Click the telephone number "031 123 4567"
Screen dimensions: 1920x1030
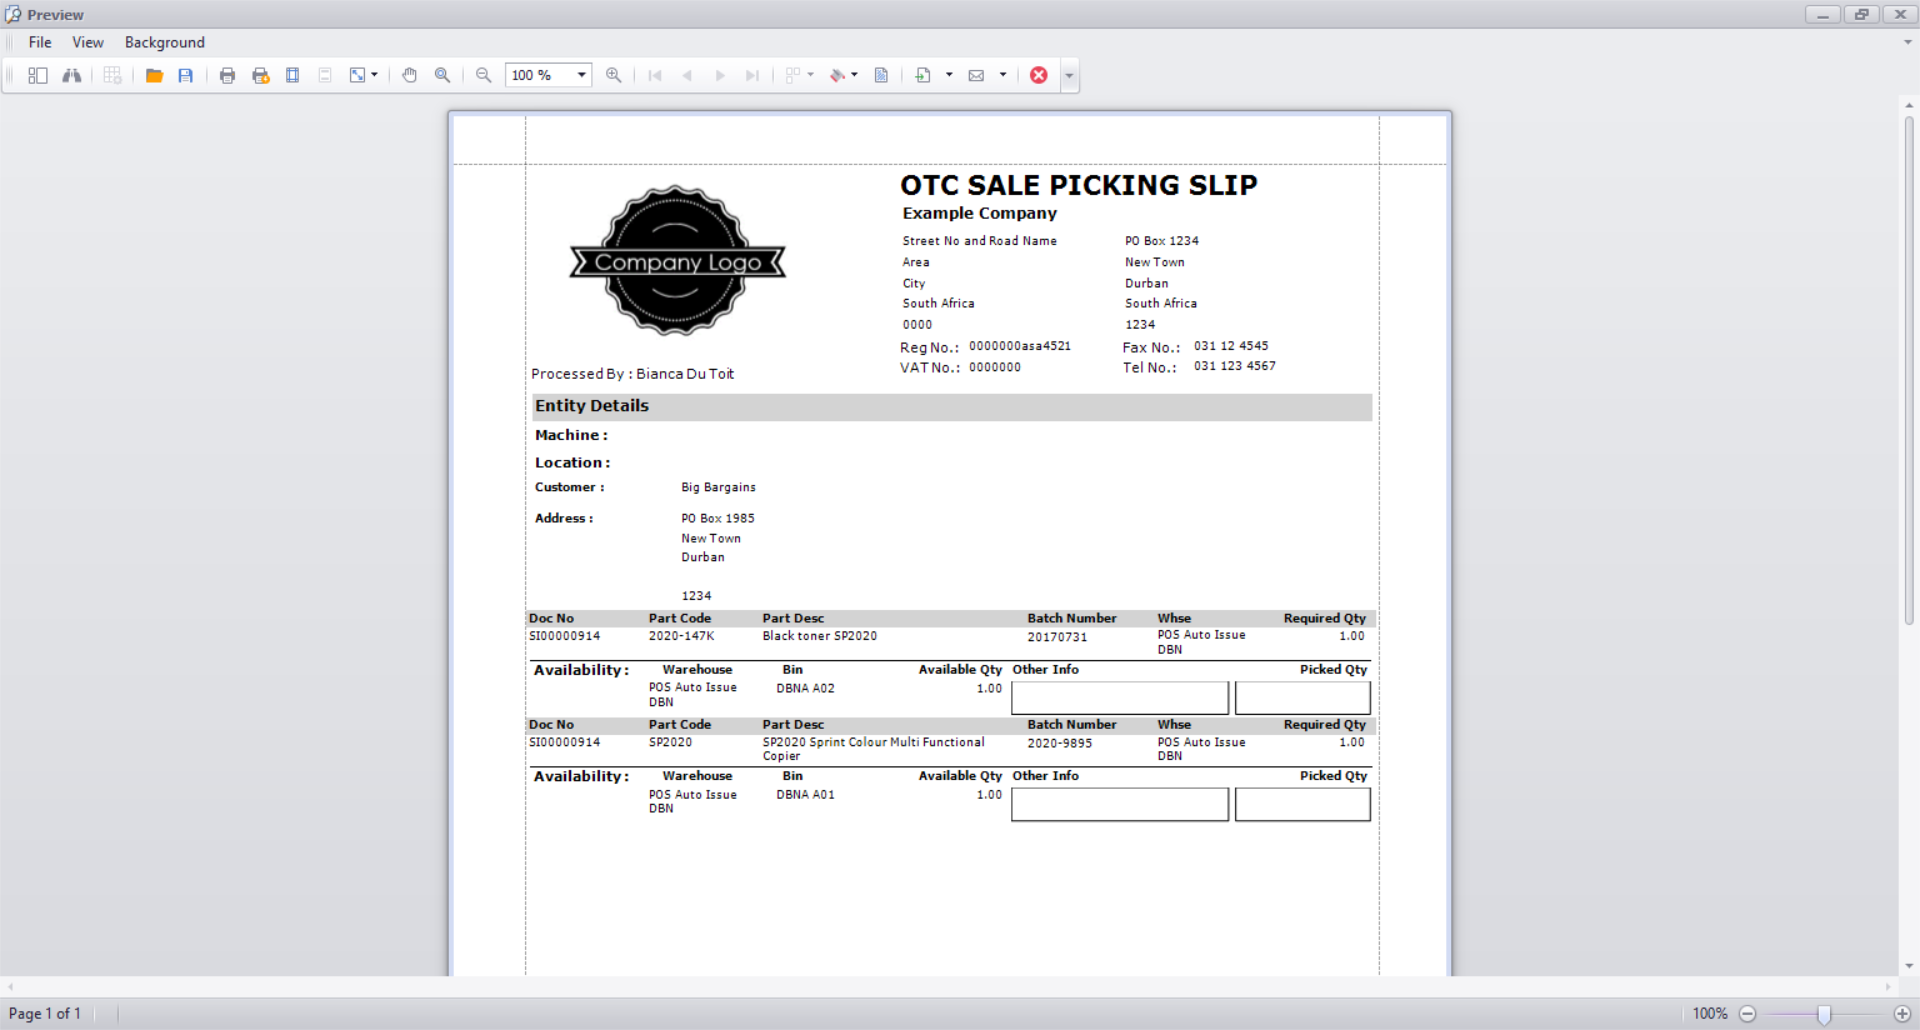tap(1235, 366)
